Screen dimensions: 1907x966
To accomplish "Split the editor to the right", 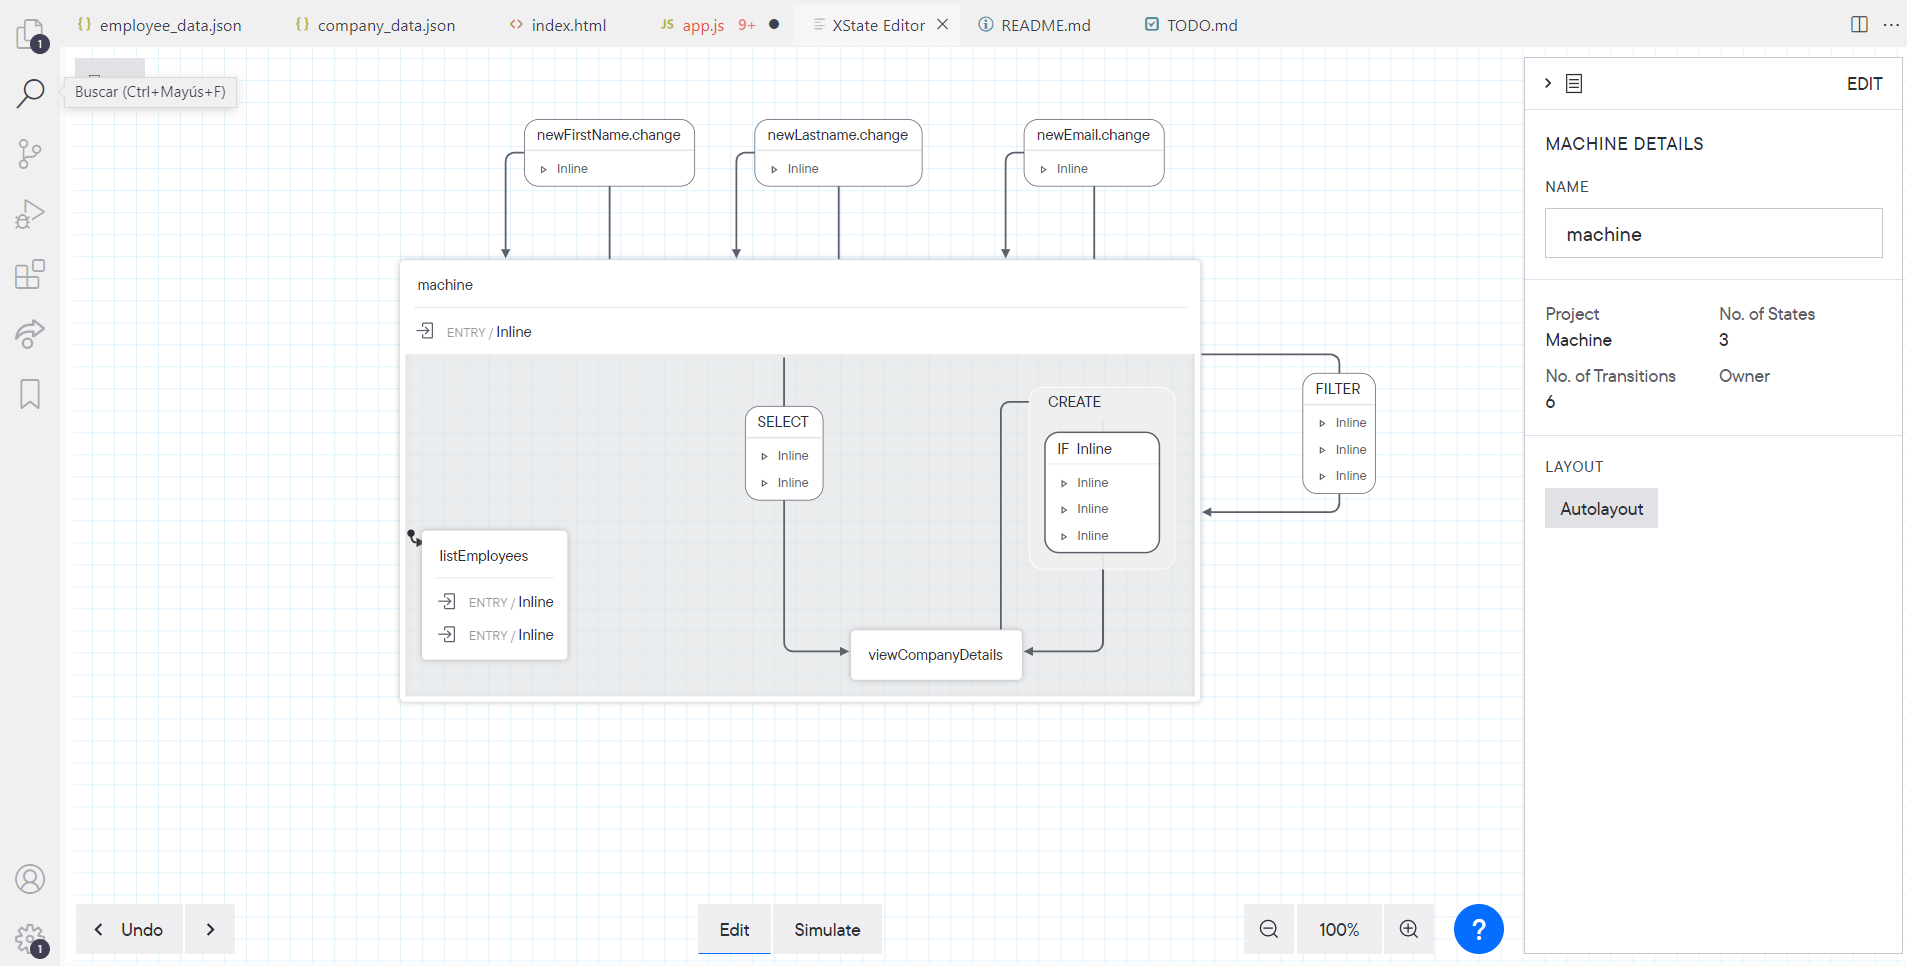I will coord(1859,25).
